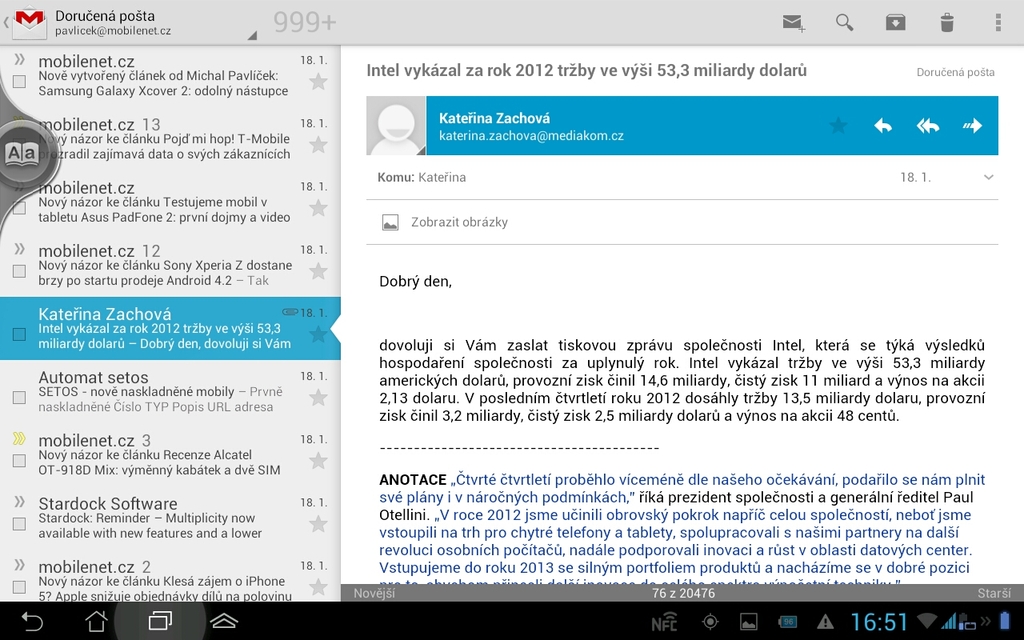Open the overflow menu in the action bar
The width and height of the screenshot is (1024, 640).
coord(995,20)
